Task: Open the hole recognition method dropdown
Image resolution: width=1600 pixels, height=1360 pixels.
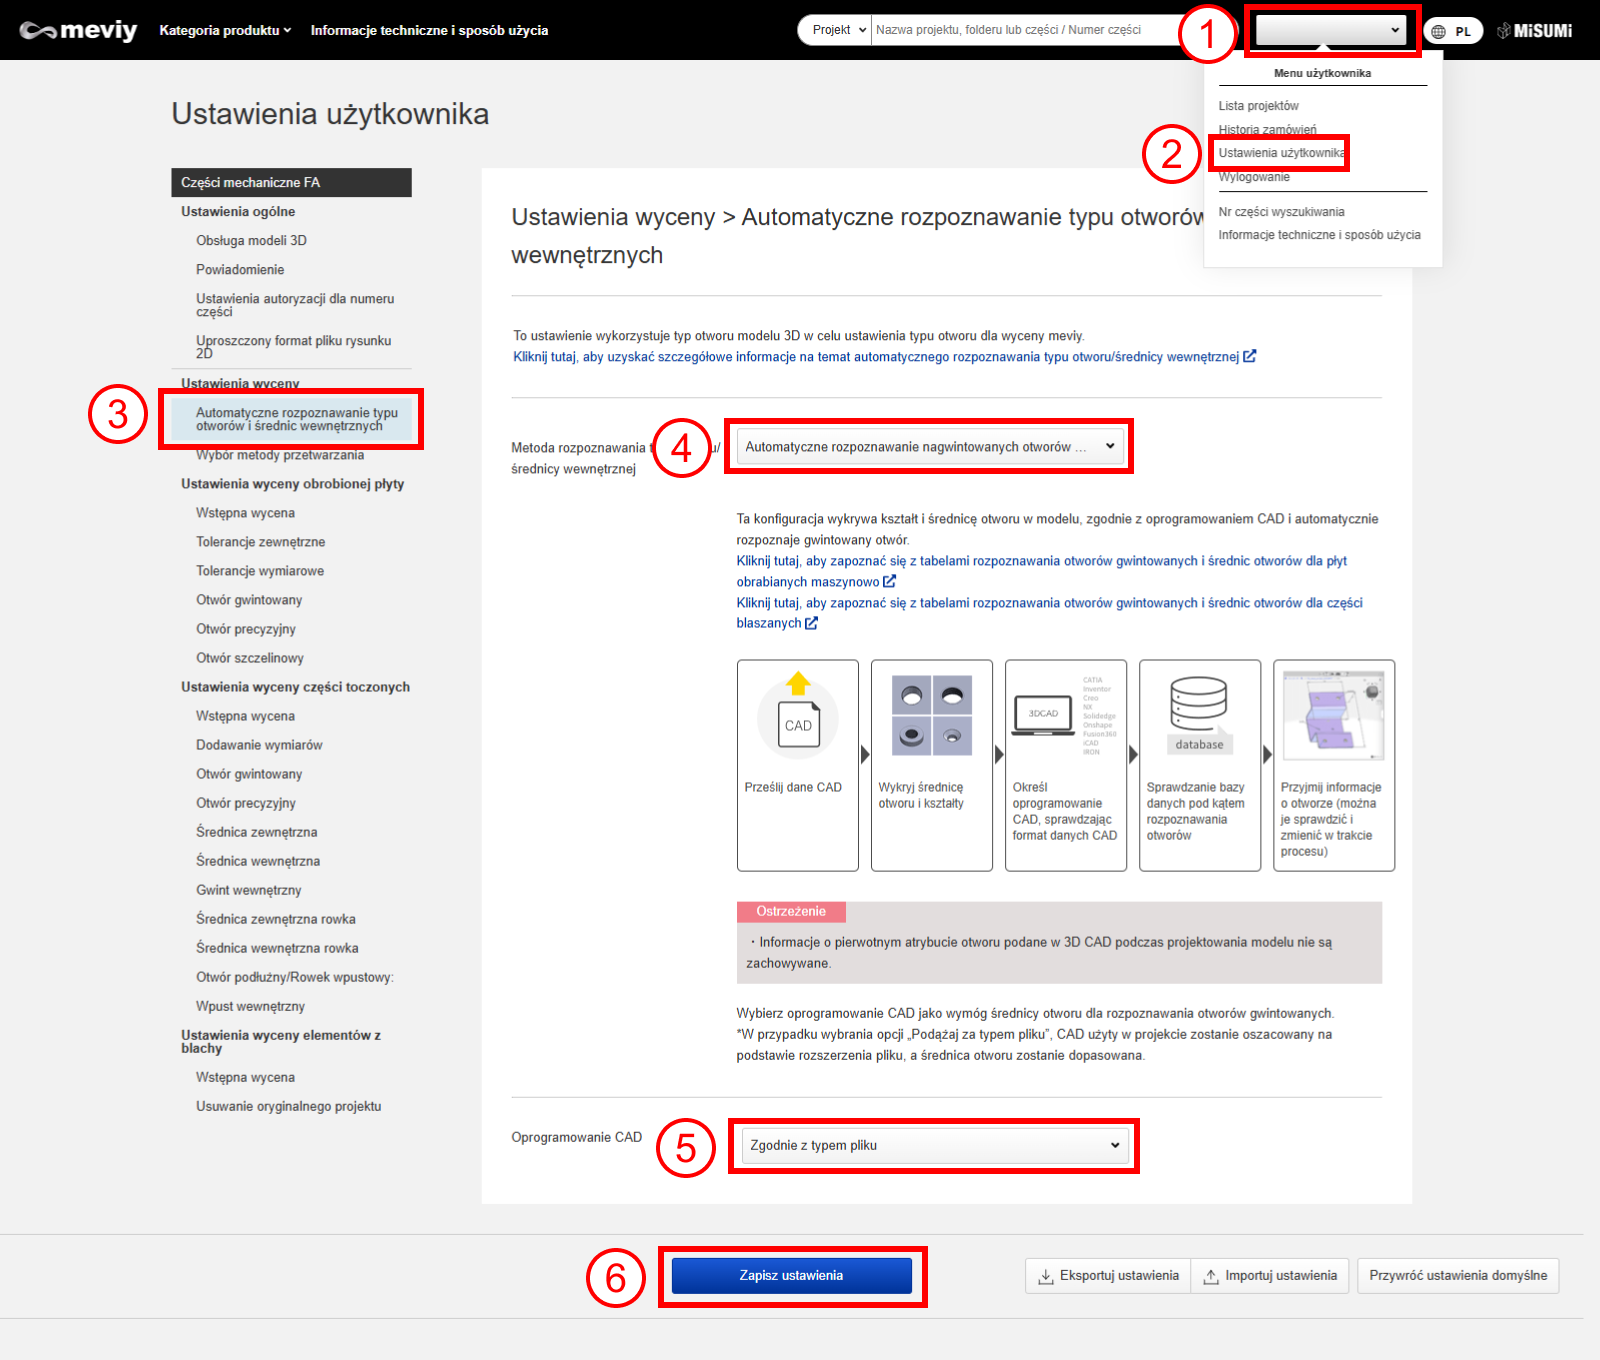Action: click(928, 447)
